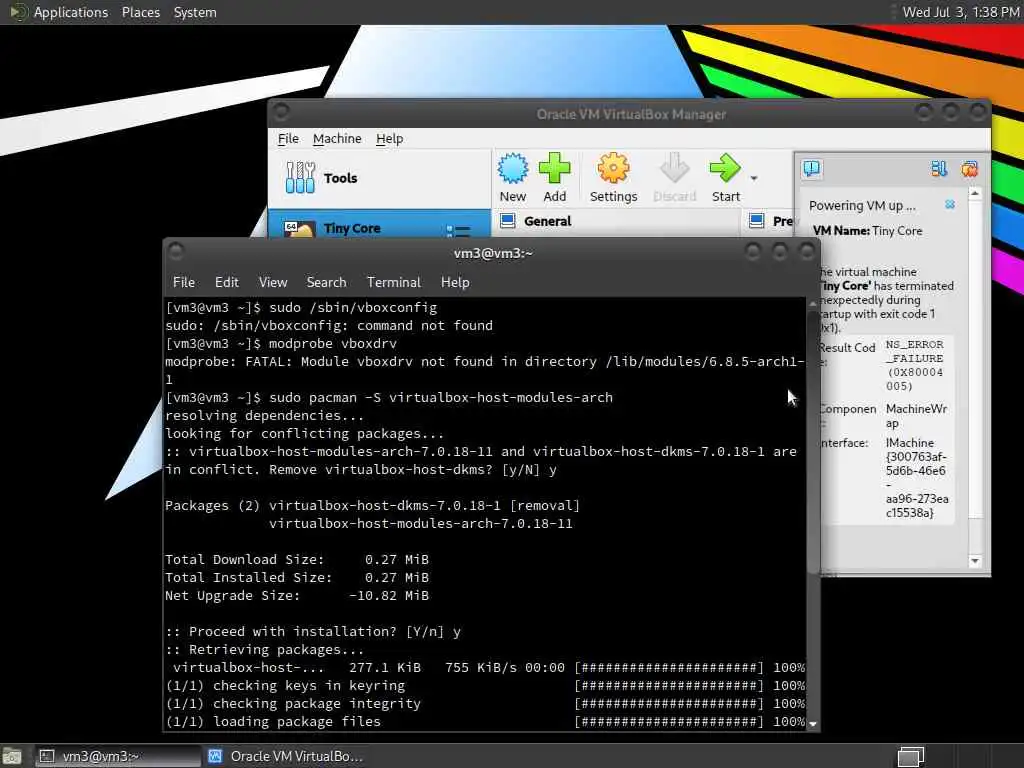Dismiss the Powering VM up notification

pos(950,204)
